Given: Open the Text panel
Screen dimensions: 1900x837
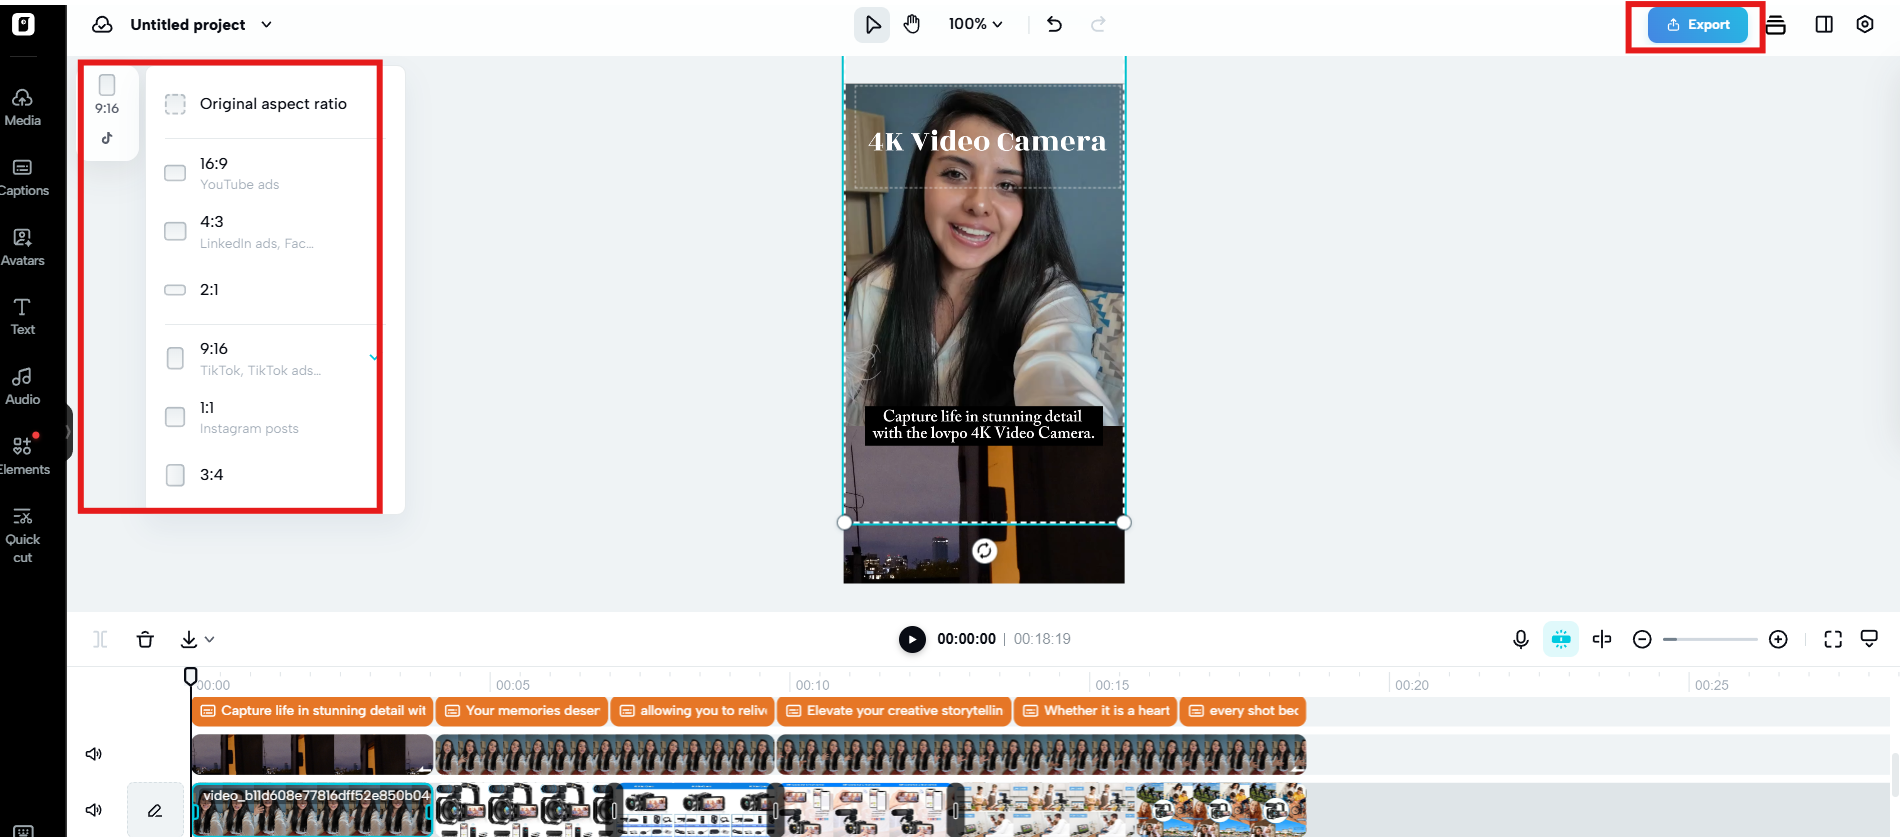Looking at the screenshot, I should coord(22,316).
